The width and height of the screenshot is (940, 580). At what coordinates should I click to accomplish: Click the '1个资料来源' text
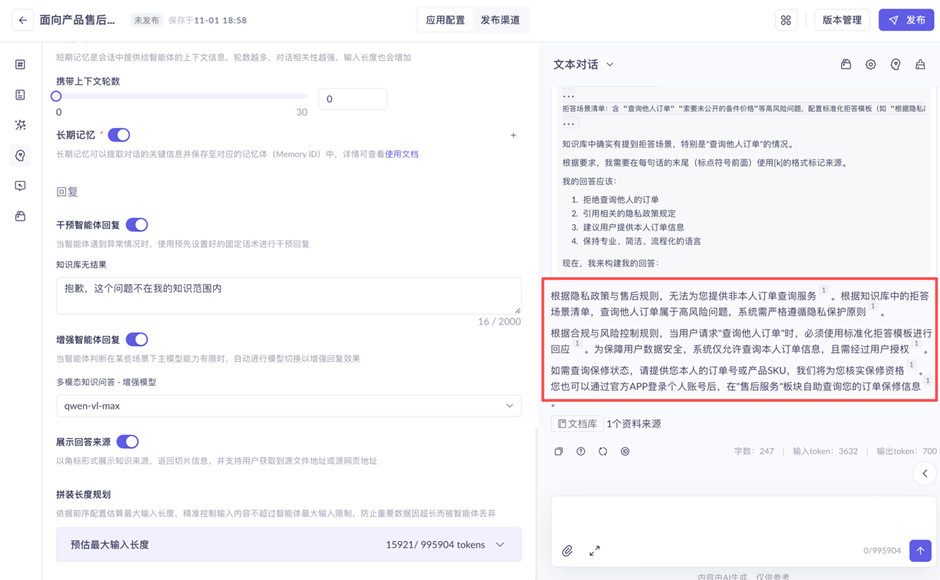pyautogui.click(x=634, y=424)
